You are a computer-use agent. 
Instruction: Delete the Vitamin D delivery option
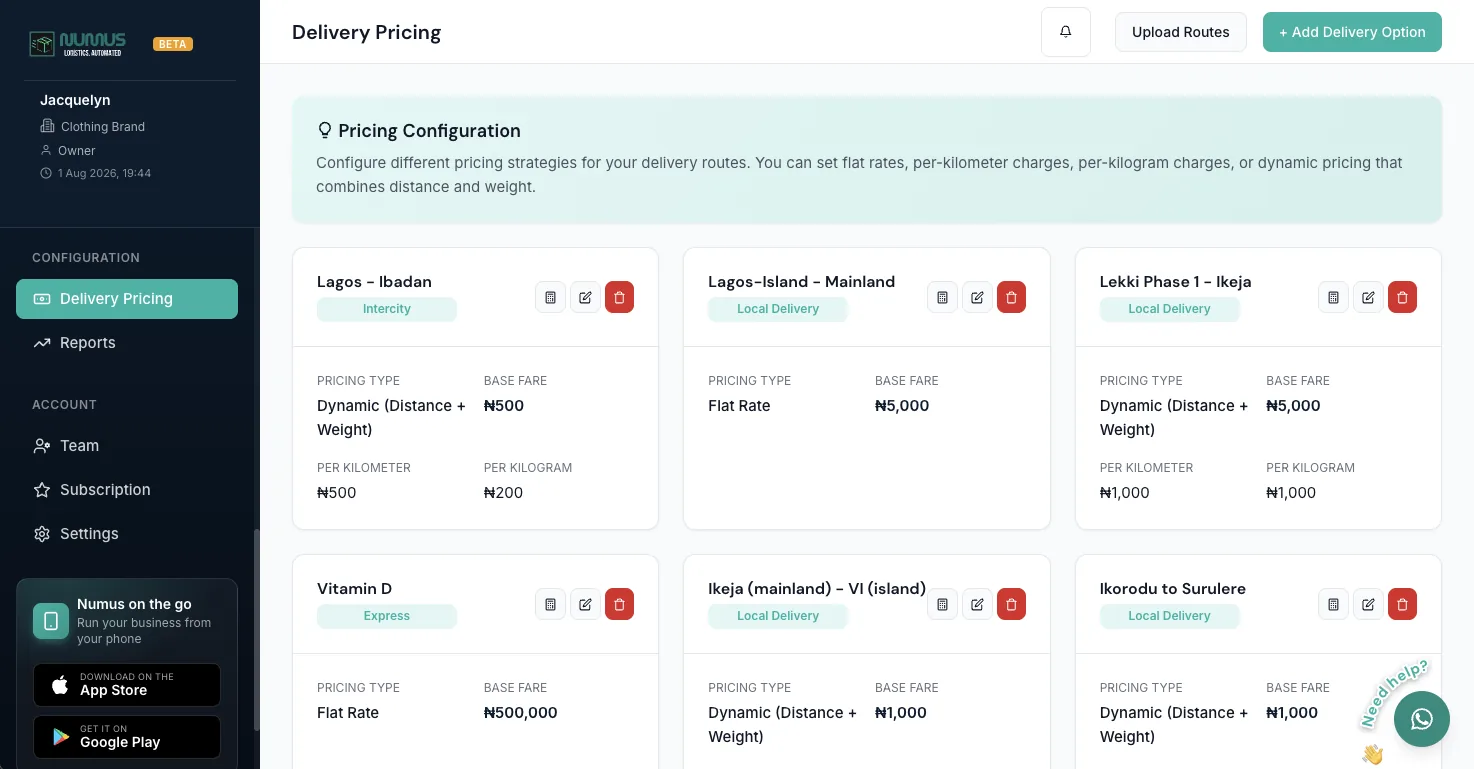coord(619,604)
